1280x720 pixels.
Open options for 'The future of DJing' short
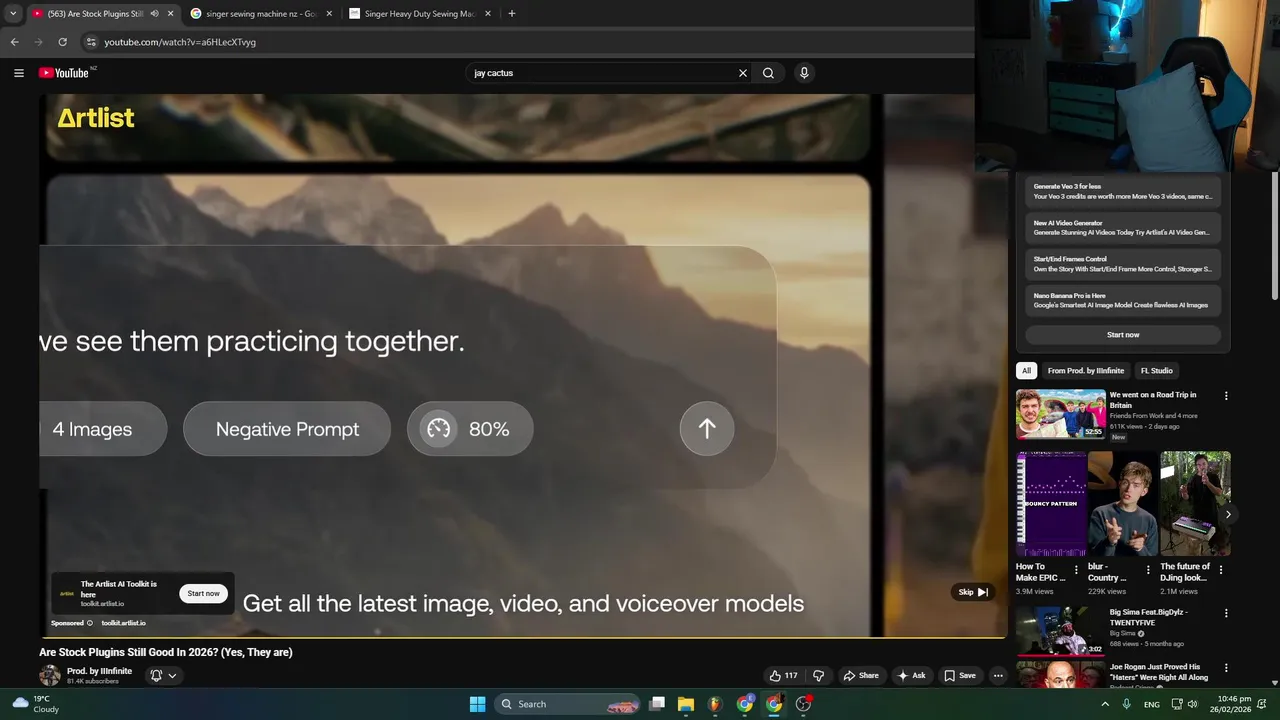1221,569
